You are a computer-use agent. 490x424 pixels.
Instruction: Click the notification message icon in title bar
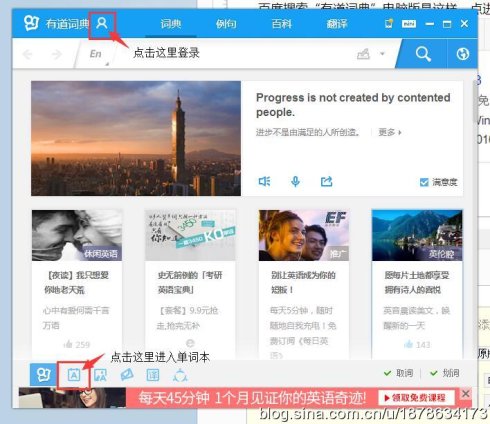[x=389, y=24]
